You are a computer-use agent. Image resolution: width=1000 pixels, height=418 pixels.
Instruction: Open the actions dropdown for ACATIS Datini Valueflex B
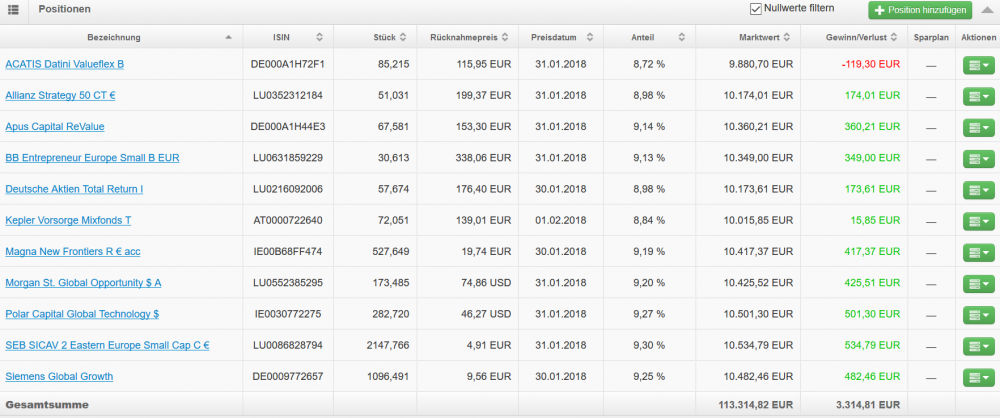[x=977, y=65]
